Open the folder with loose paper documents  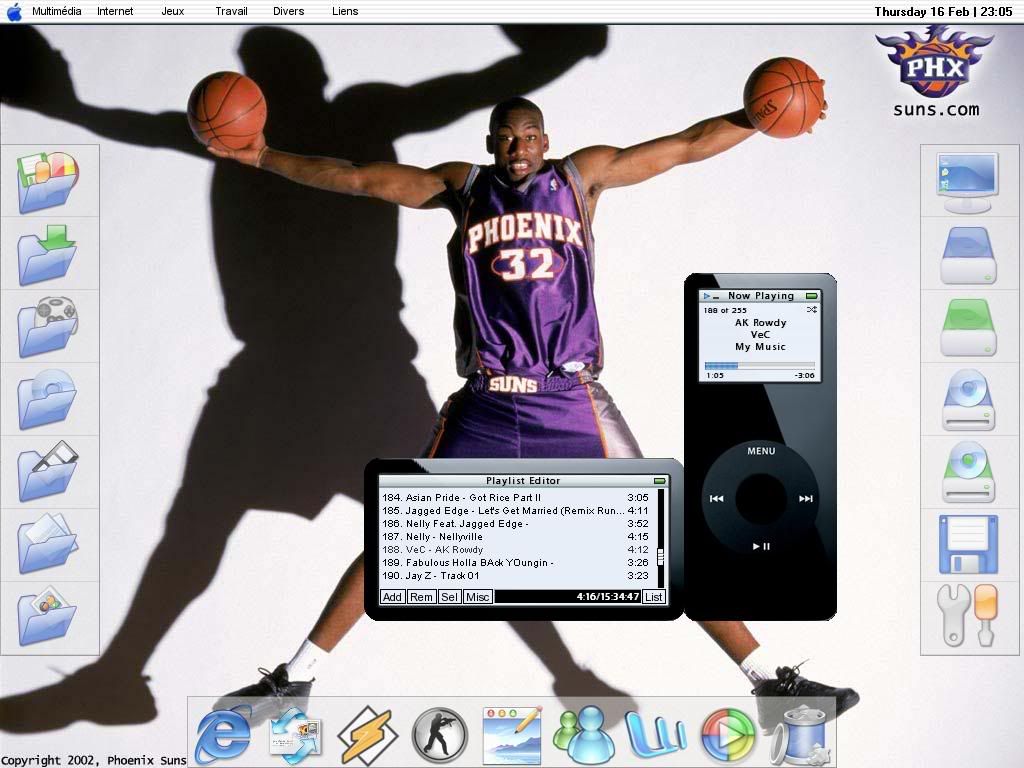tap(48, 544)
